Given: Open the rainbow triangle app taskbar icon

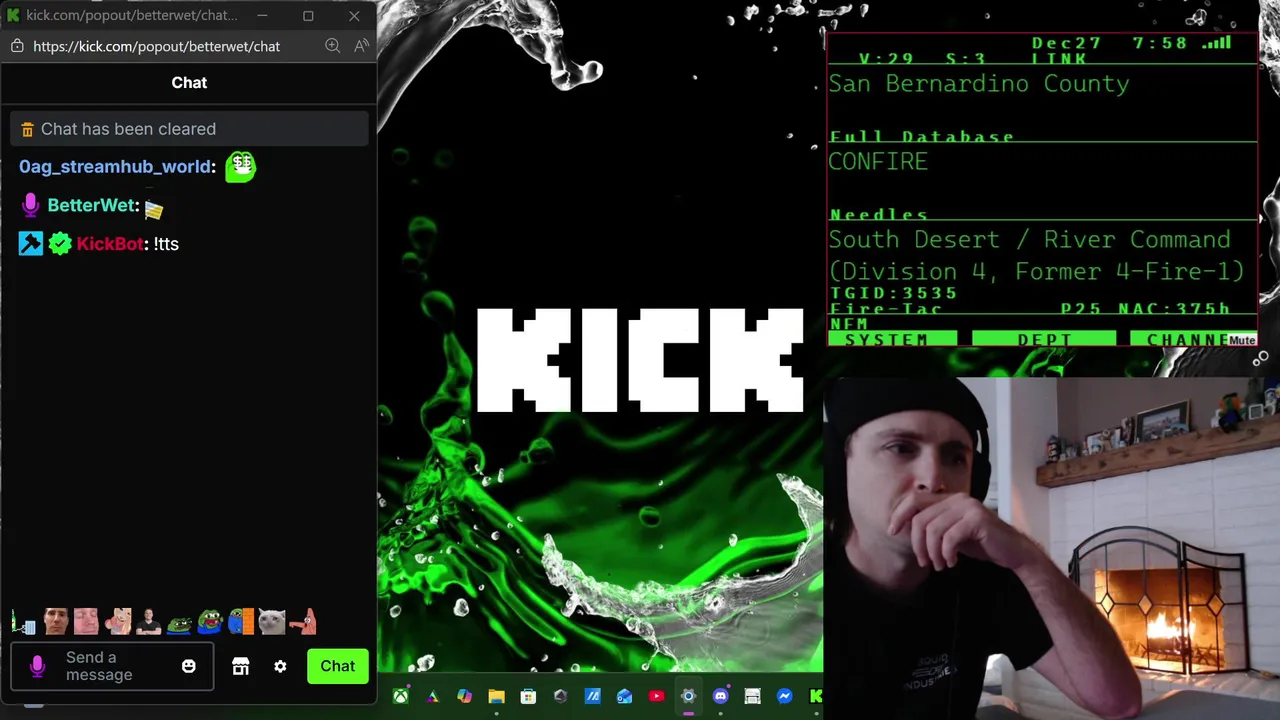Looking at the screenshot, I should 432,696.
